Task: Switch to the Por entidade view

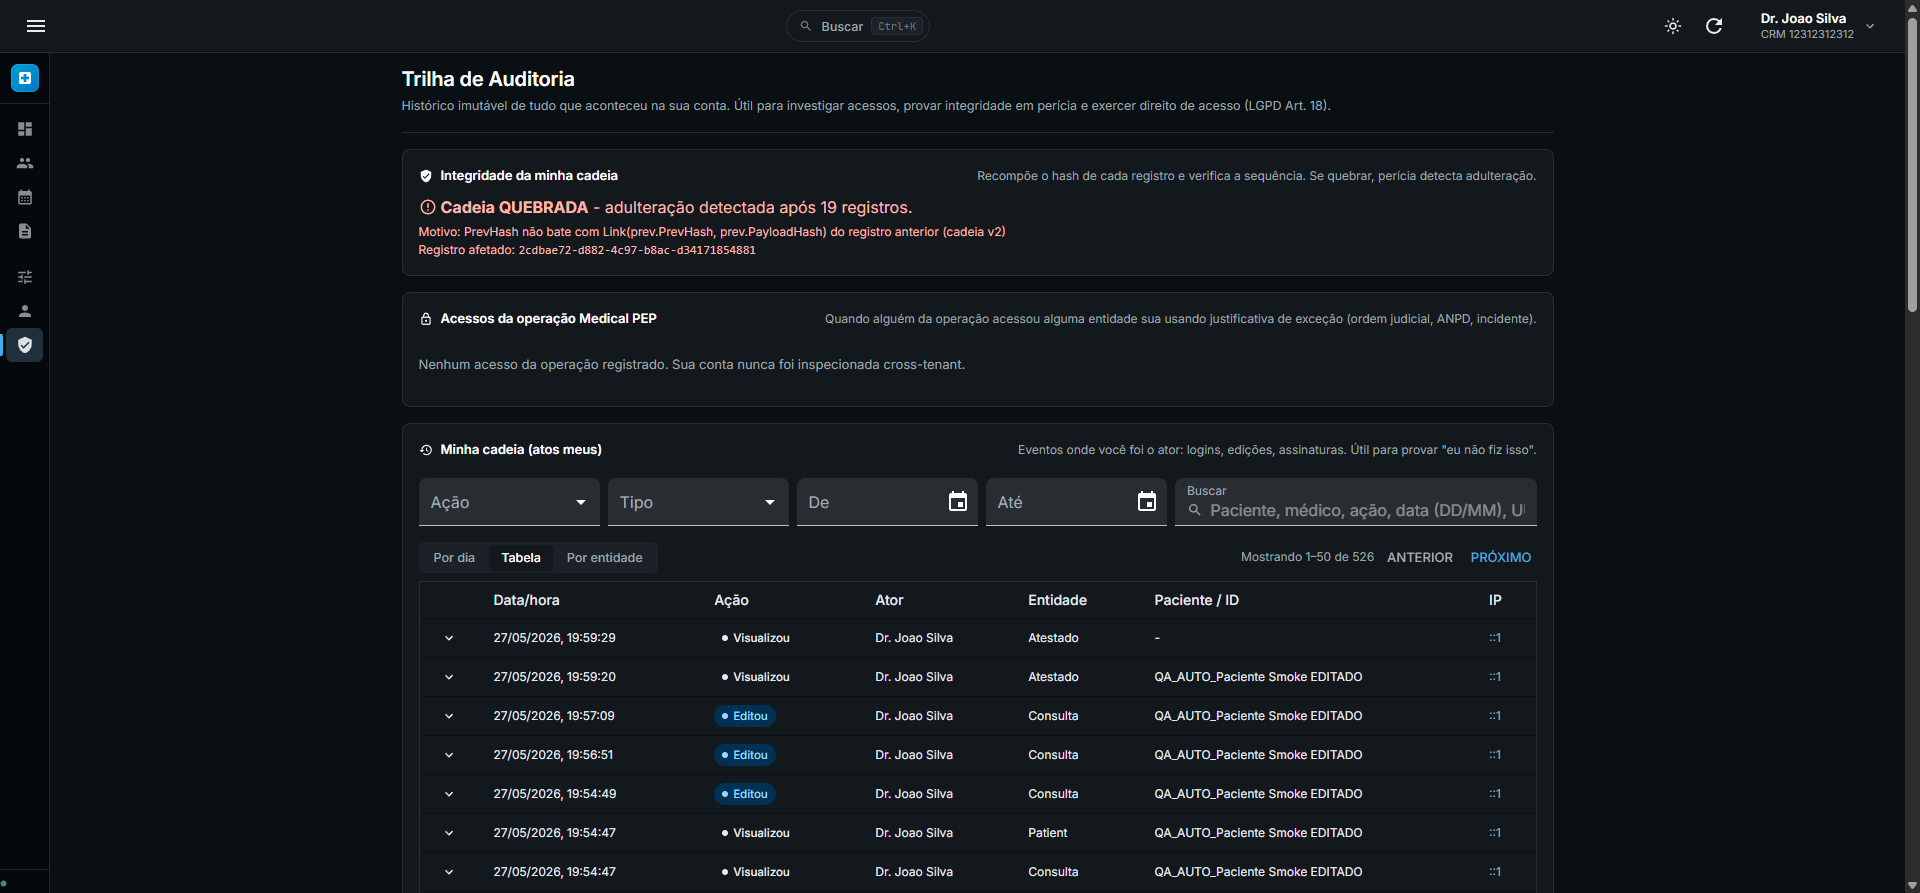Action: [x=605, y=558]
